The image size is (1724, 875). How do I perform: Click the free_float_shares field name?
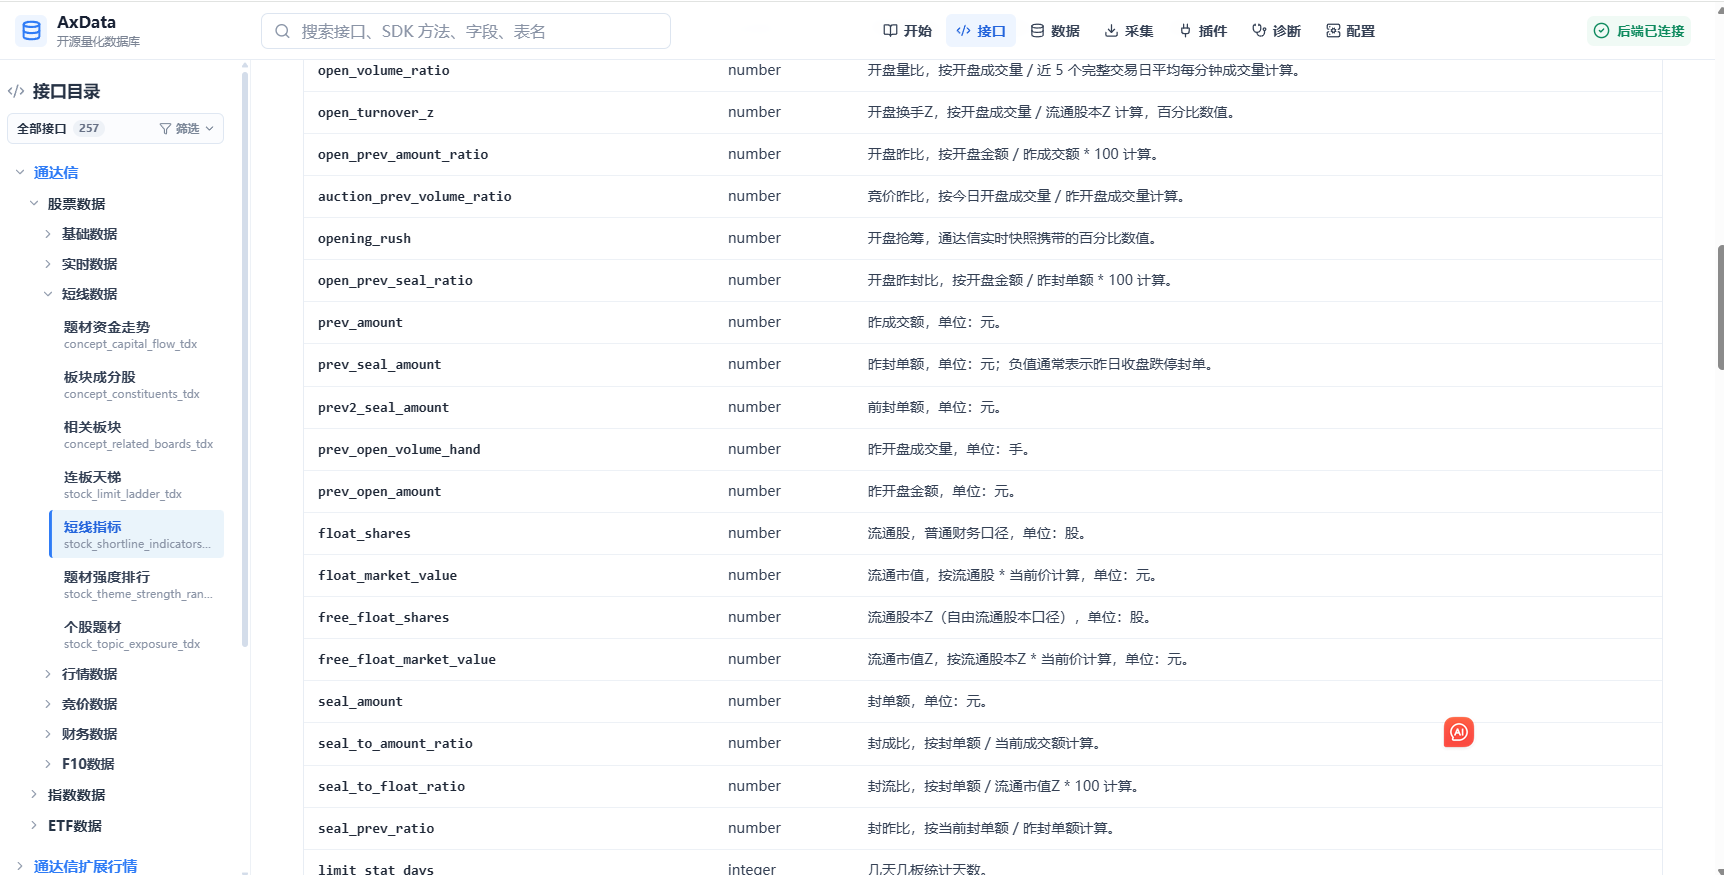pos(383,617)
